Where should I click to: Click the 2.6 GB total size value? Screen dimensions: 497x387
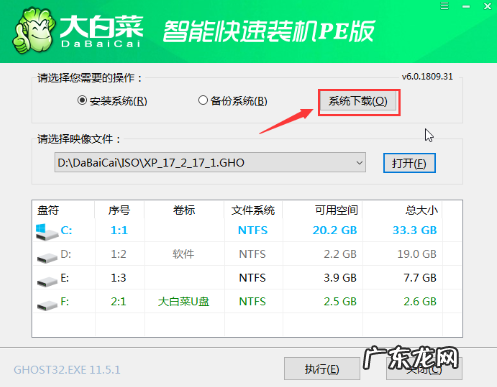coord(420,302)
